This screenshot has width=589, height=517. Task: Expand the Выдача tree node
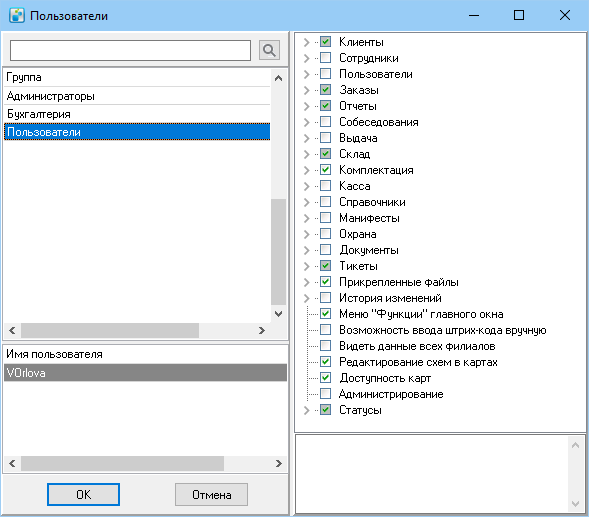pyautogui.click(x=307, y=138)
